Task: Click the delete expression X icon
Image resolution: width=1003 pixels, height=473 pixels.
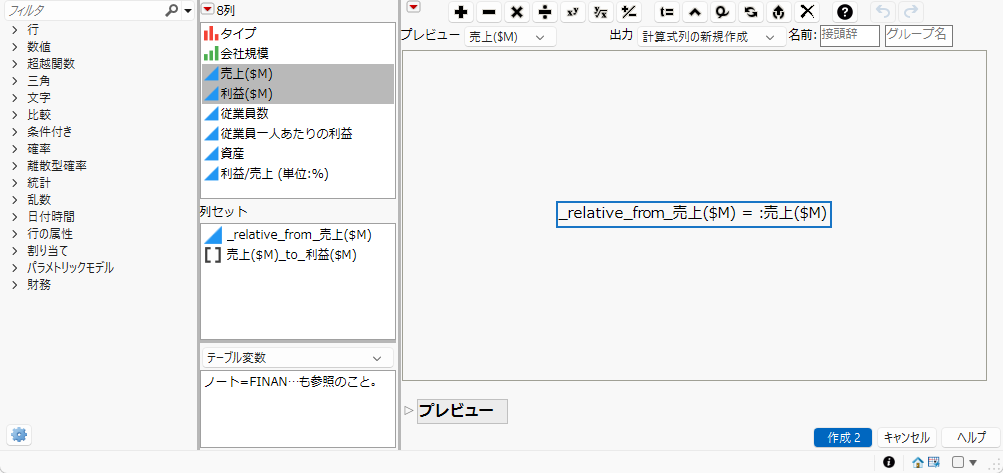Action: pyautogui.click(x=808, y=12)
